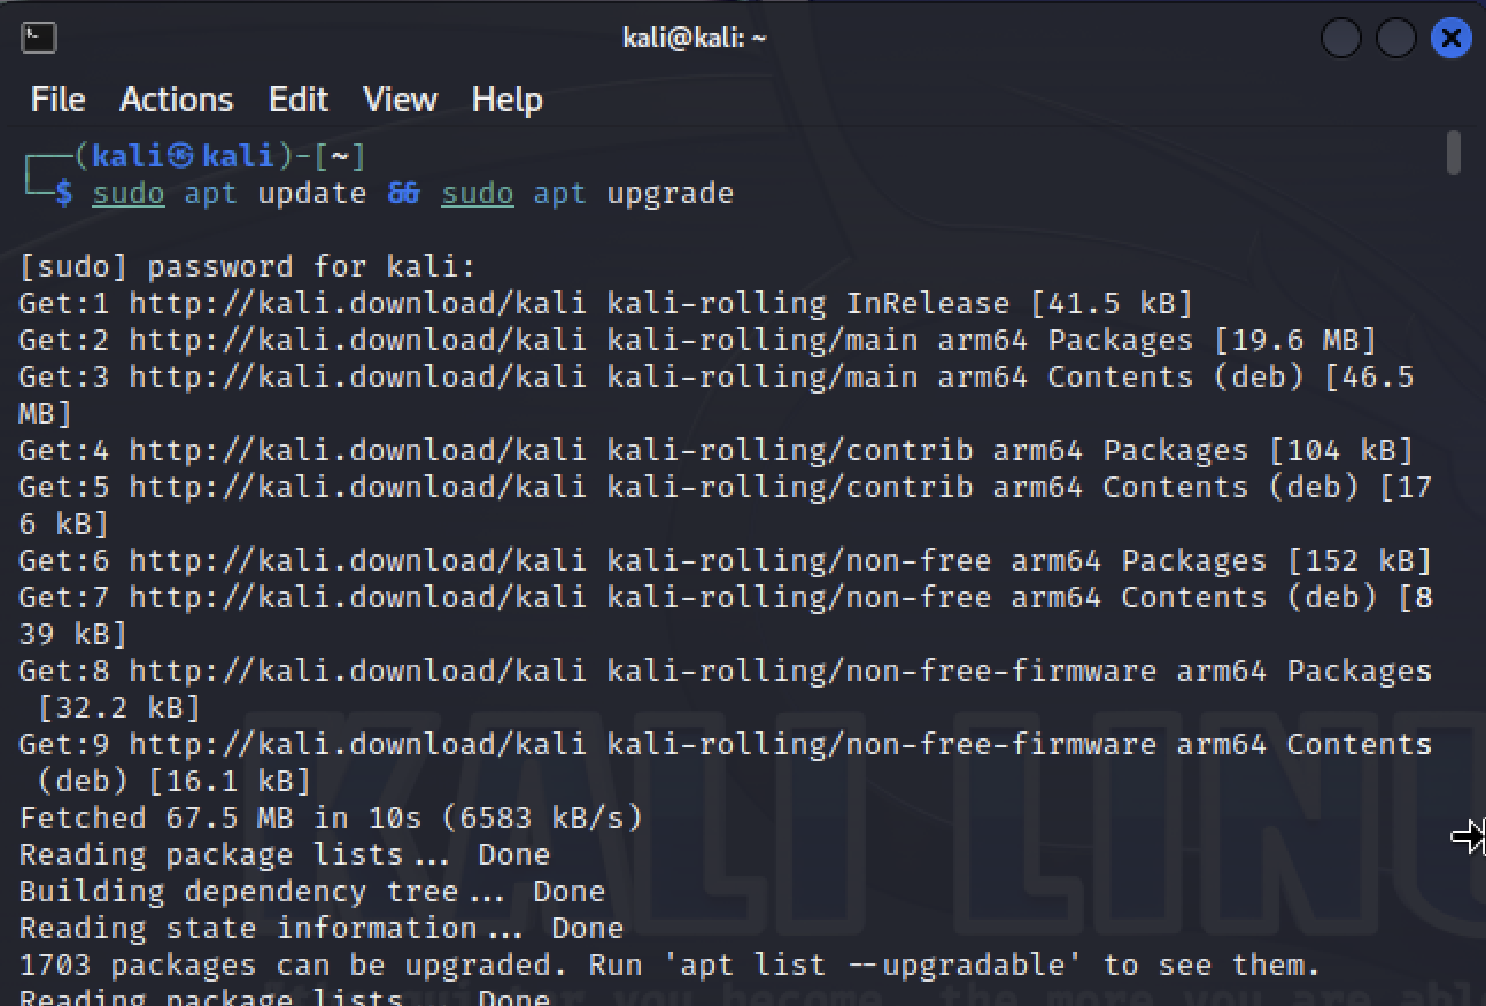The height and width of the screenshot is (1006, 1486).
Task: Maximize the terminal with the middle round button
Action: tap(1396, 39)
